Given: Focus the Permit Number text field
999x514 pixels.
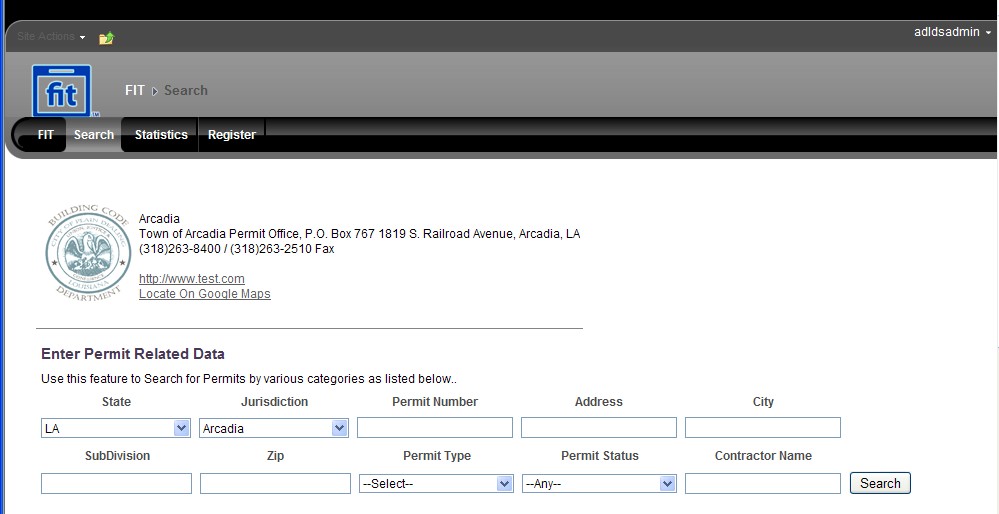Looking at the screenshot, I should (434, 428).
